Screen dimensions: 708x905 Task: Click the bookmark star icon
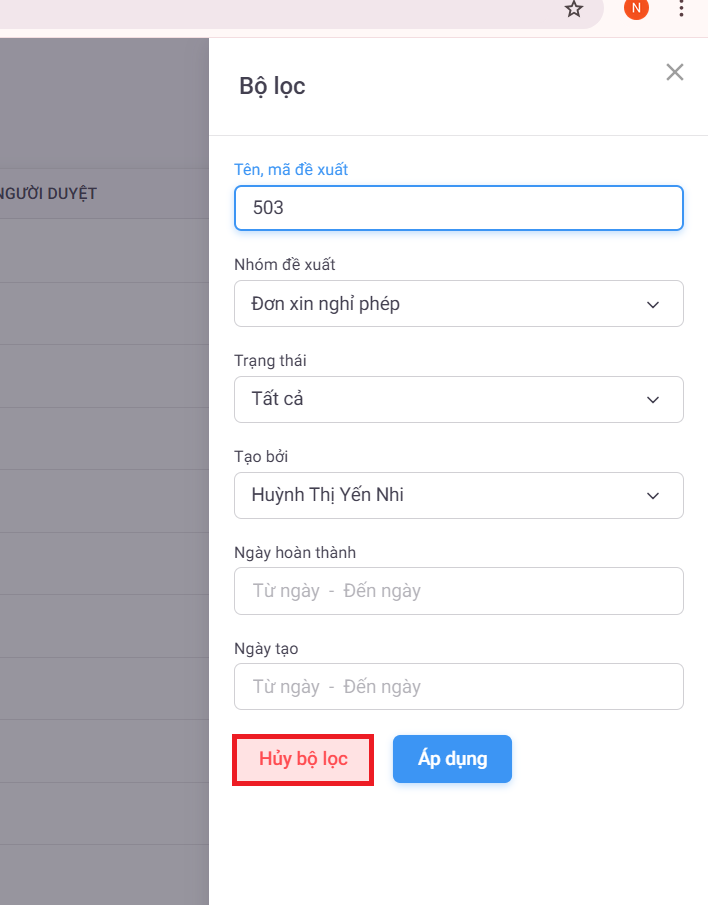click(x=573, y=9)
